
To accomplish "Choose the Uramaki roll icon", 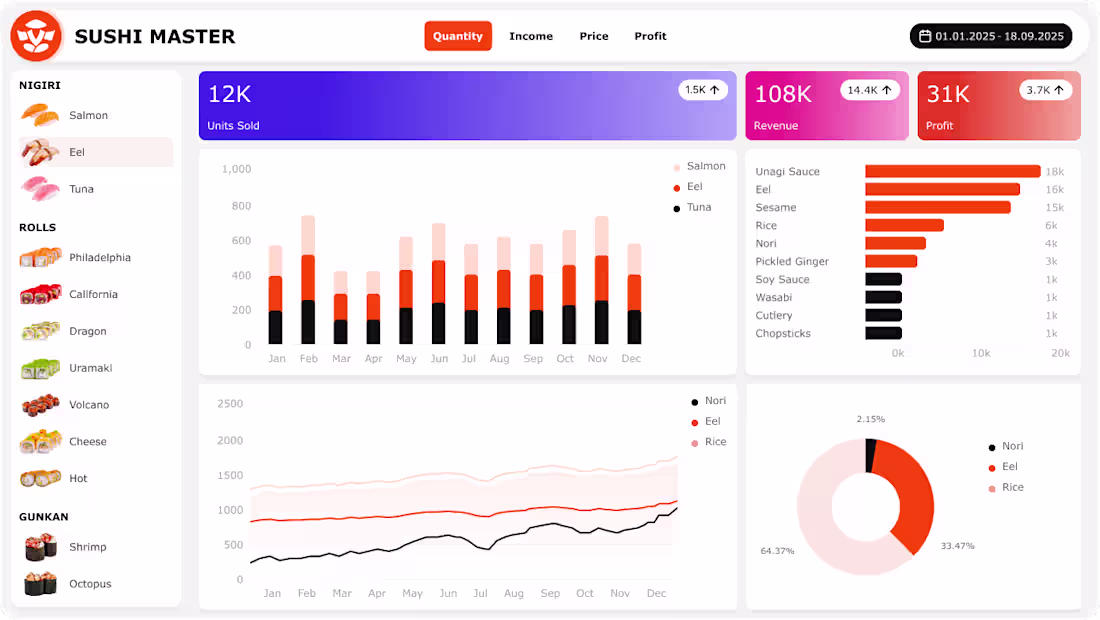I will point(40,368).
